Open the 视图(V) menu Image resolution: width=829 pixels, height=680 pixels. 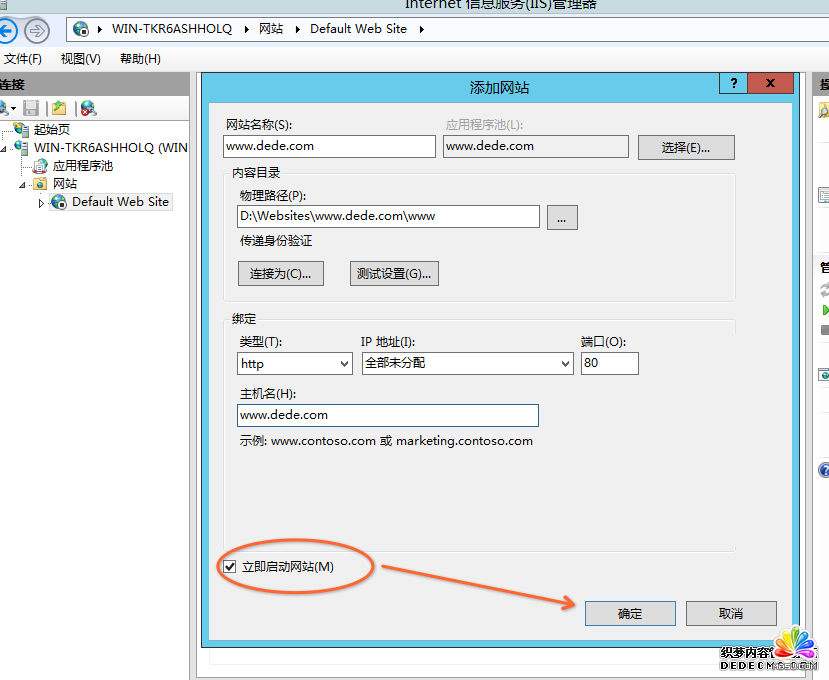pos(80,59)
